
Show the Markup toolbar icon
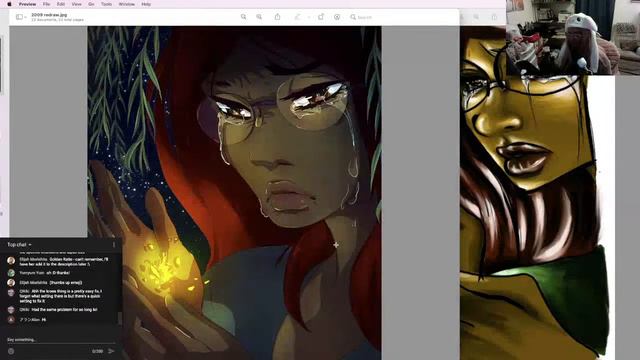click(x=337, y=17)
